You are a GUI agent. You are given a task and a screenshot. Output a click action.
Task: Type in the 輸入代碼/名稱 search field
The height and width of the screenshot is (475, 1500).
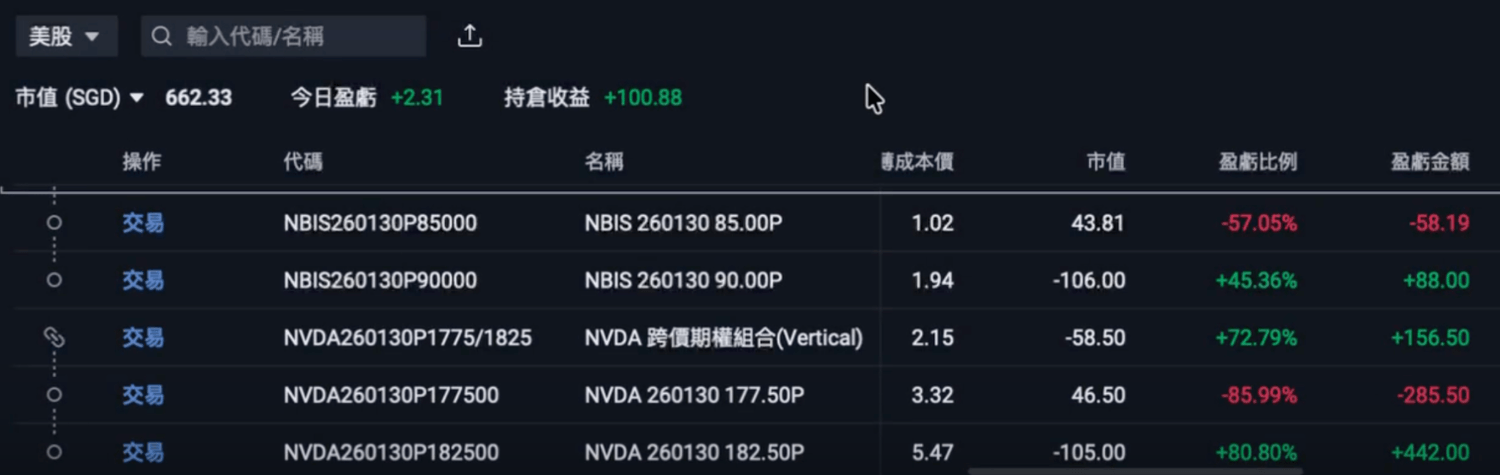click(300, 37)
